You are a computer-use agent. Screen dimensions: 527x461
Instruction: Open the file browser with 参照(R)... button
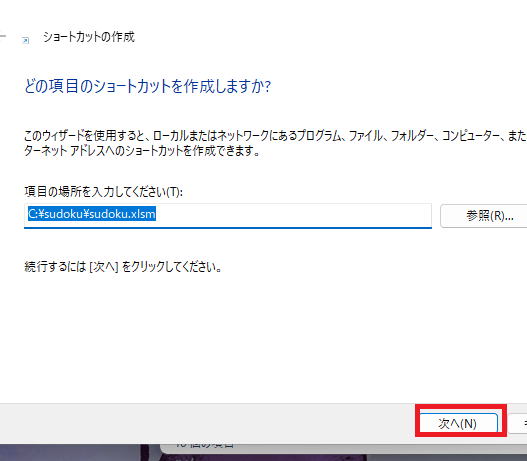pos(484,216)
